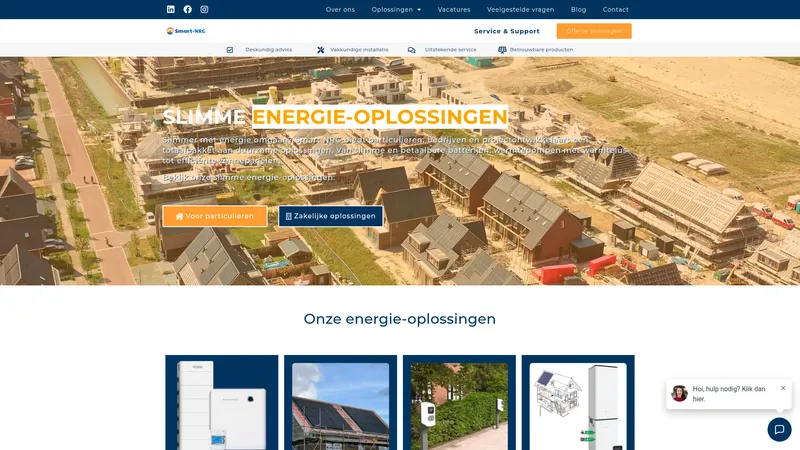Click the Offerte aanvragen button

[x=594, y=31]
